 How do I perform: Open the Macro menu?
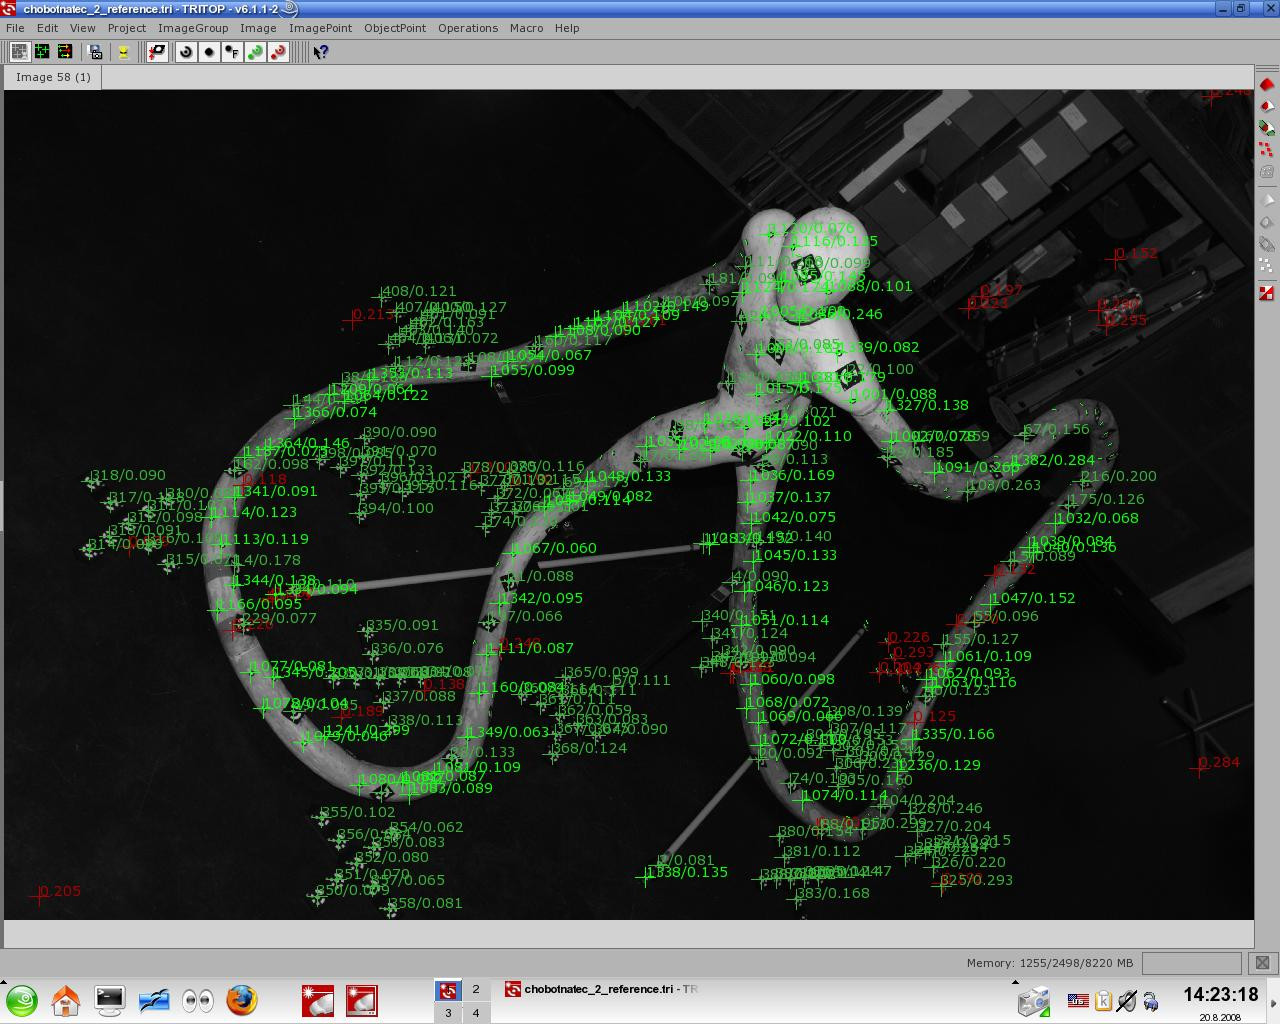tap(526, 28)
